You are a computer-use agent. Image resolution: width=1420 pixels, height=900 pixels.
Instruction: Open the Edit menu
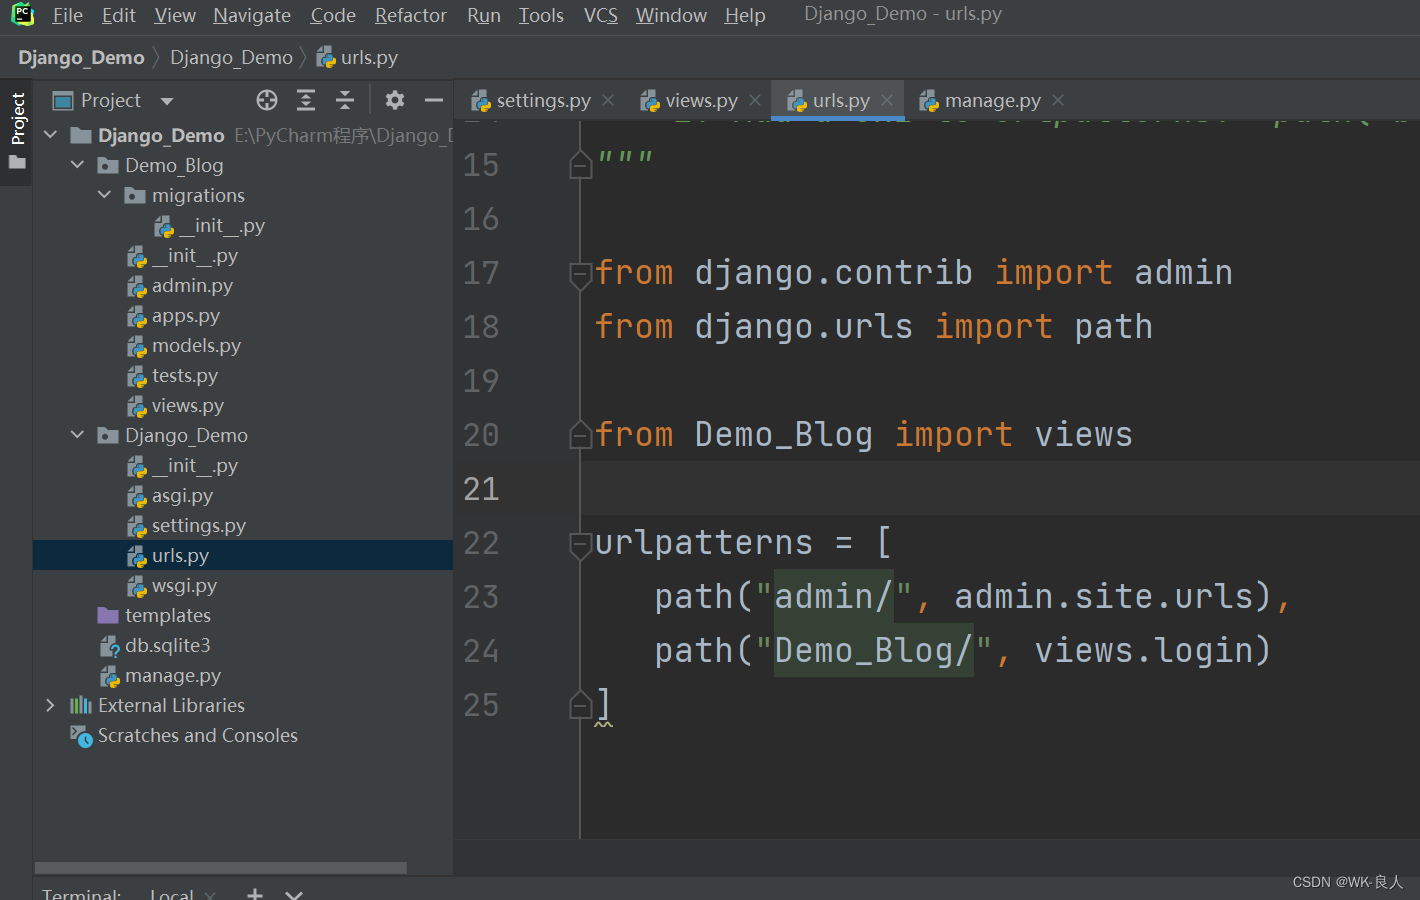(118, 15)
